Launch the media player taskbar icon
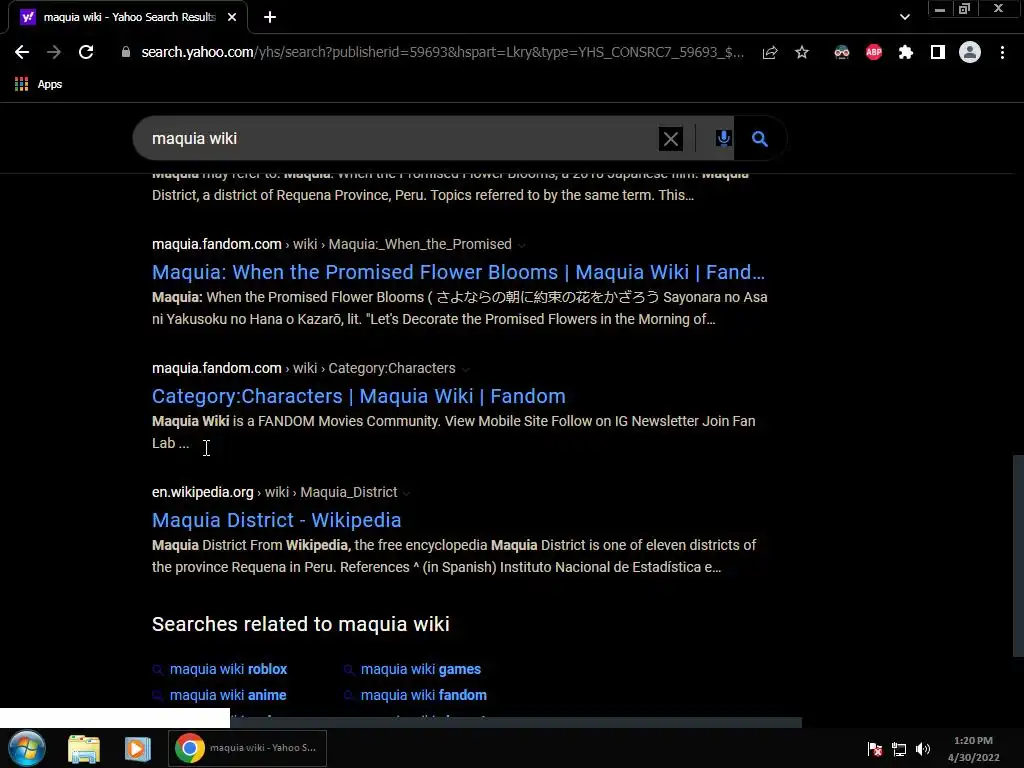The image size is (1024, 768). pos(137,749)
